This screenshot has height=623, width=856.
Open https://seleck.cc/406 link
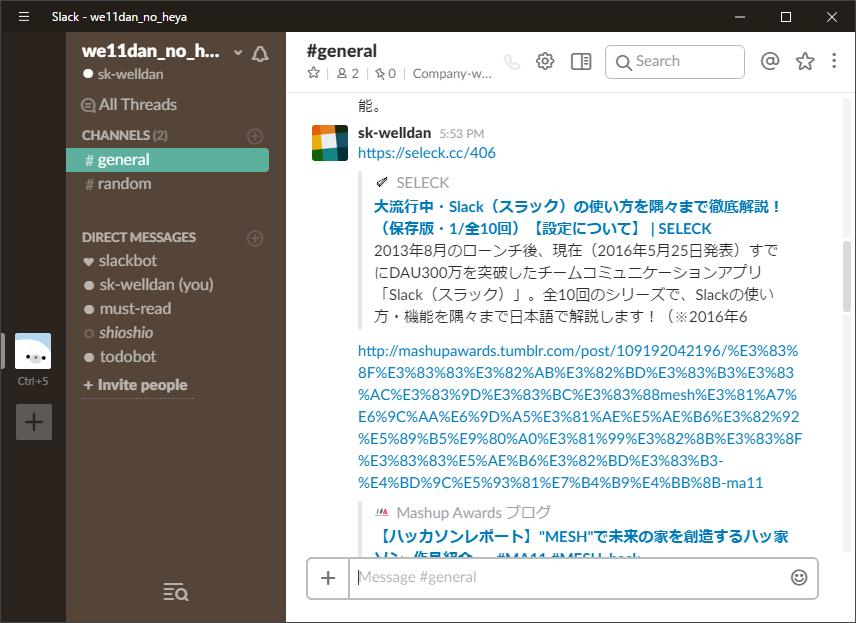tap(427, 153)
